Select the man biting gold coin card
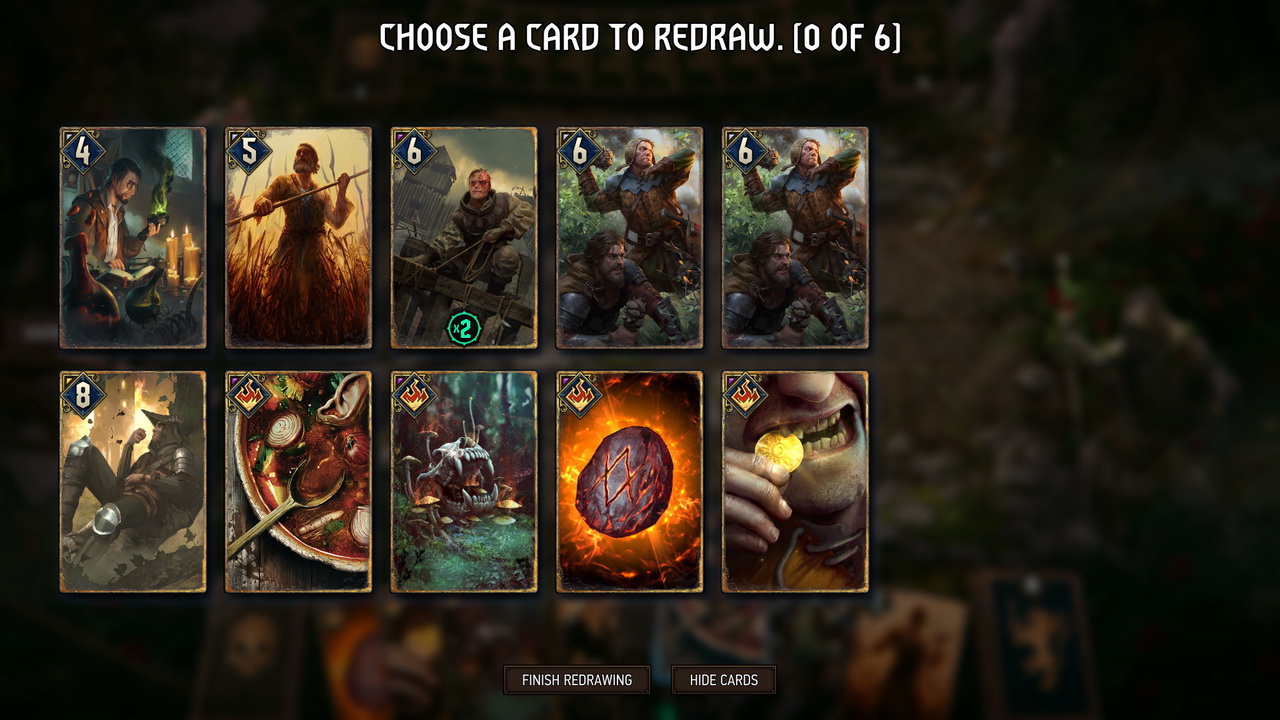The width and height of the screenshot is (1280, 720). tap(795, 482)
